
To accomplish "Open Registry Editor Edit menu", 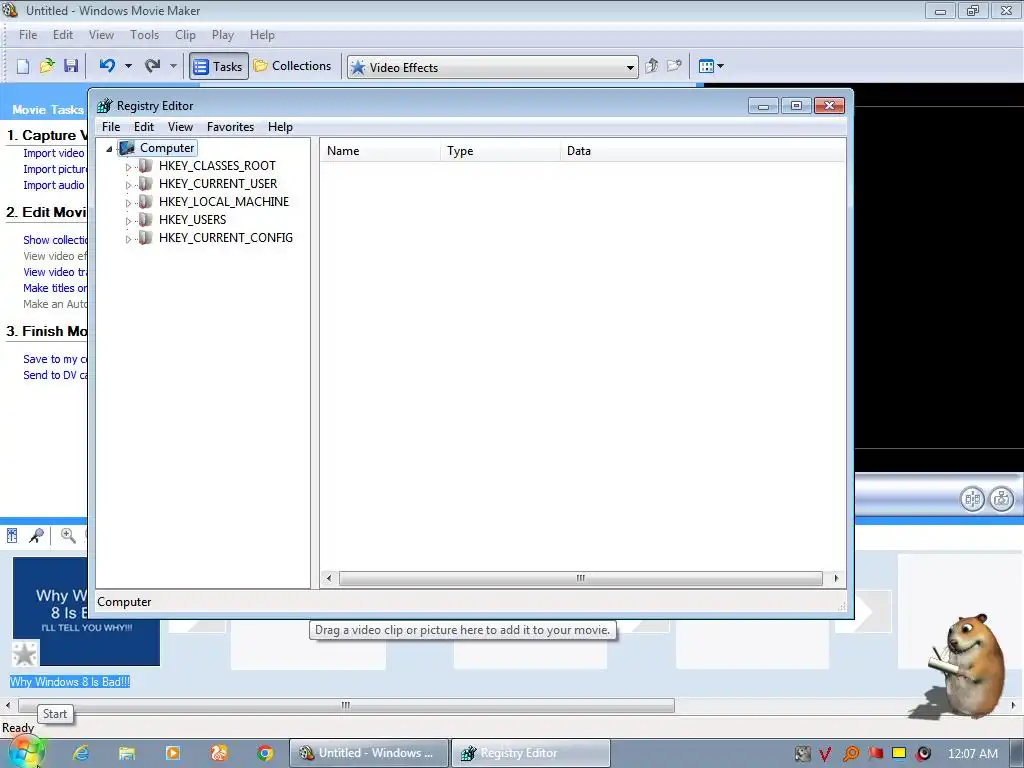I will [x=144, y=127].
